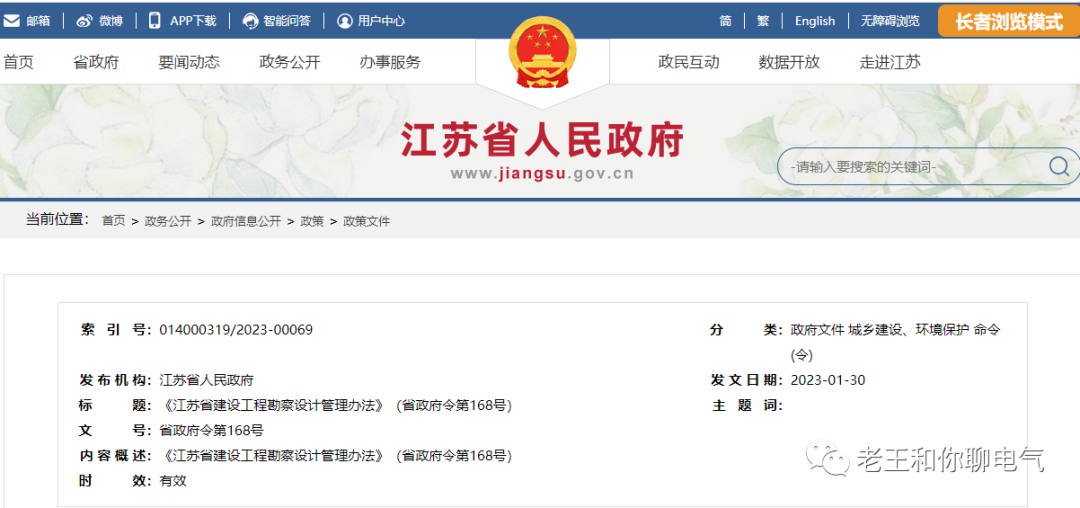The image size is (1080, 508).
Task: Click the APP下载 phone icon
Action: pyautogui.click(x=155, y=20)
